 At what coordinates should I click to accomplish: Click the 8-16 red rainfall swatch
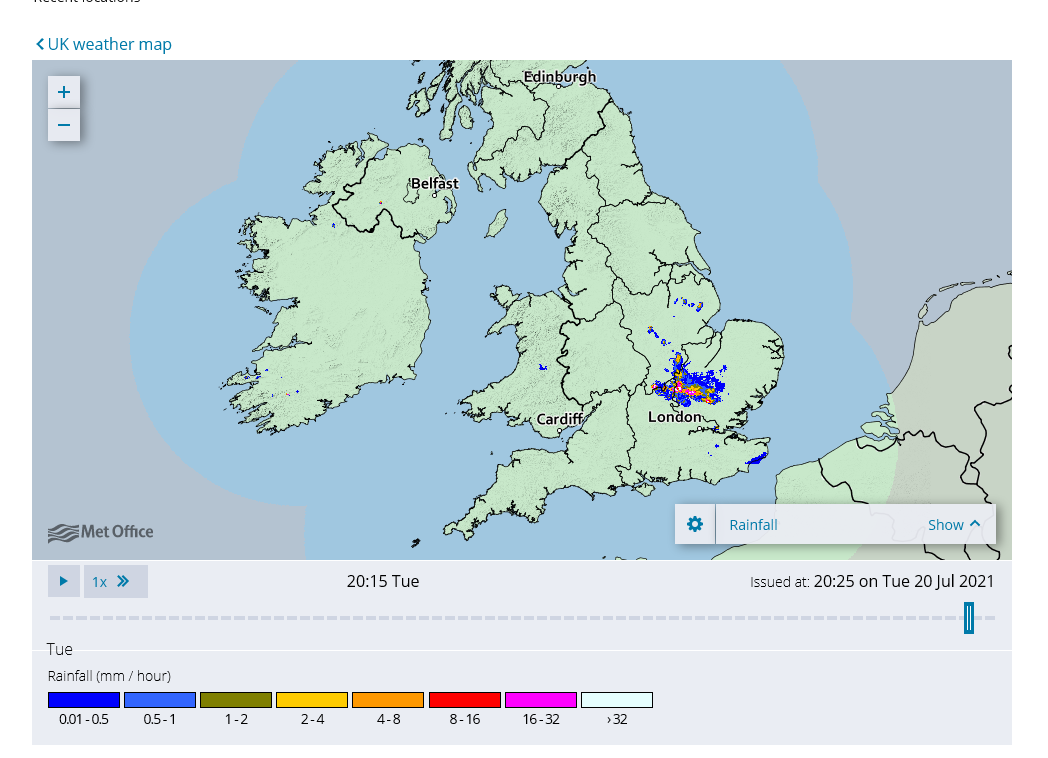pyautogui.click(x=464, y=699)
